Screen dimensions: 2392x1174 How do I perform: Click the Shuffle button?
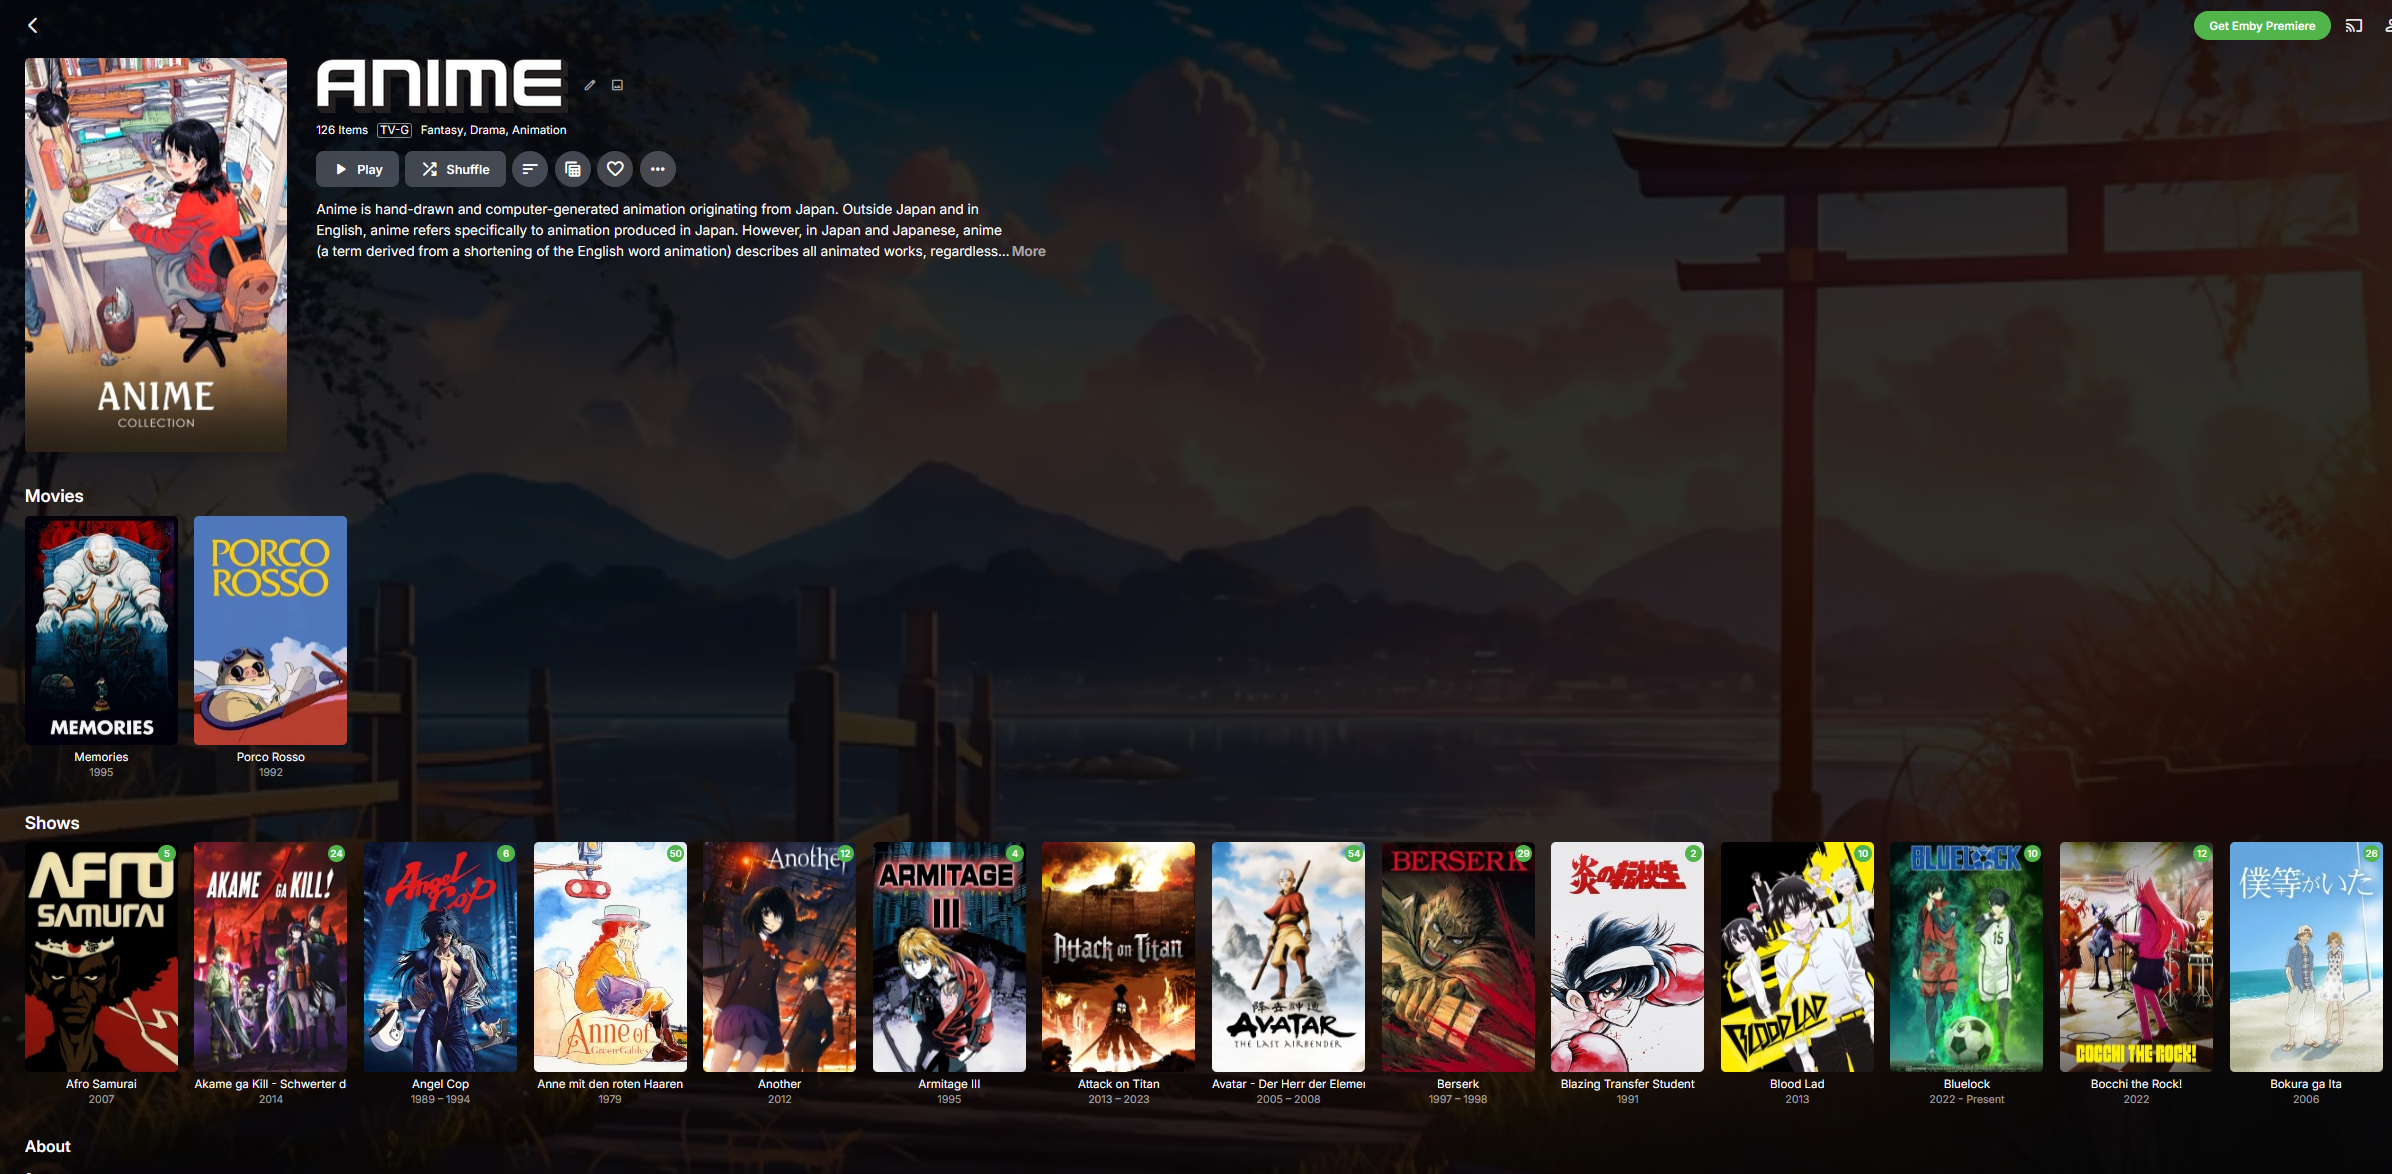coord(455,169)
